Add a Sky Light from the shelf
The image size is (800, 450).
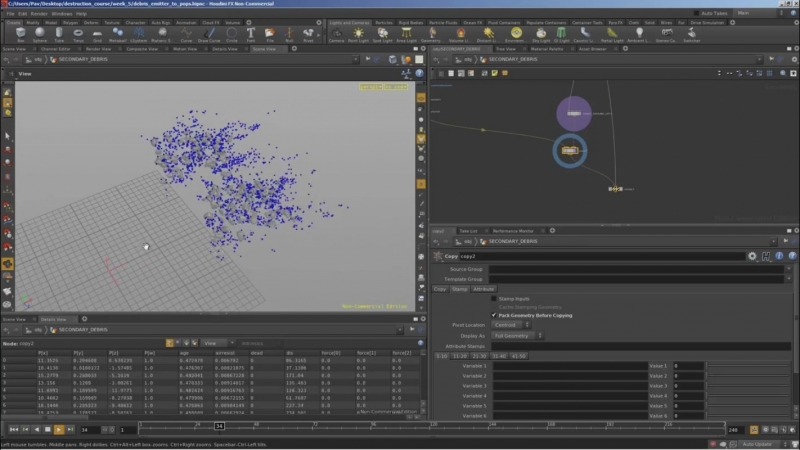(541, 34)
